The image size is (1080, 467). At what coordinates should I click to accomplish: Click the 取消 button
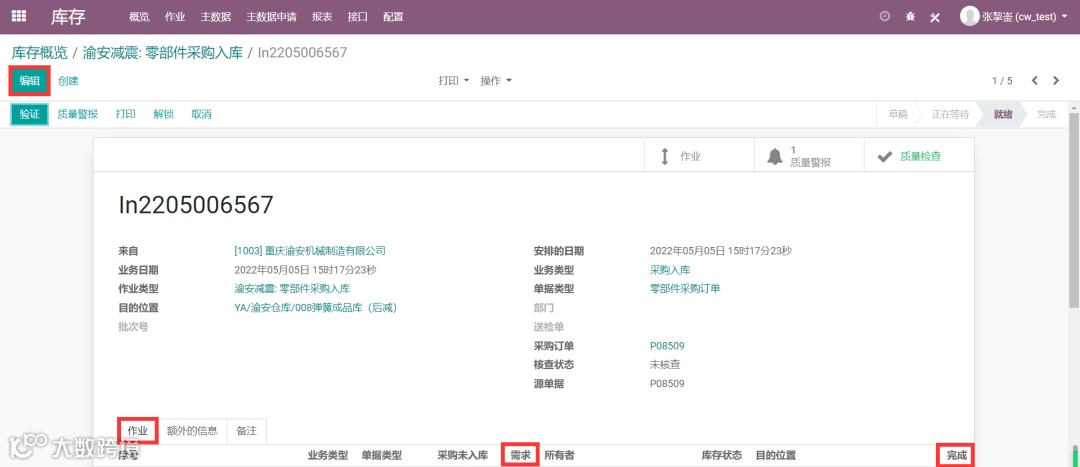pos(201,114)
